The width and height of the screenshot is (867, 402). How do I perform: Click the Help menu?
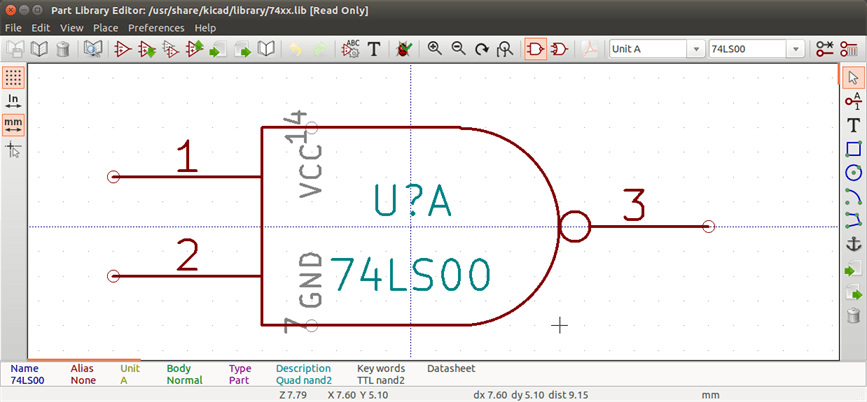[x=205, y=28]
